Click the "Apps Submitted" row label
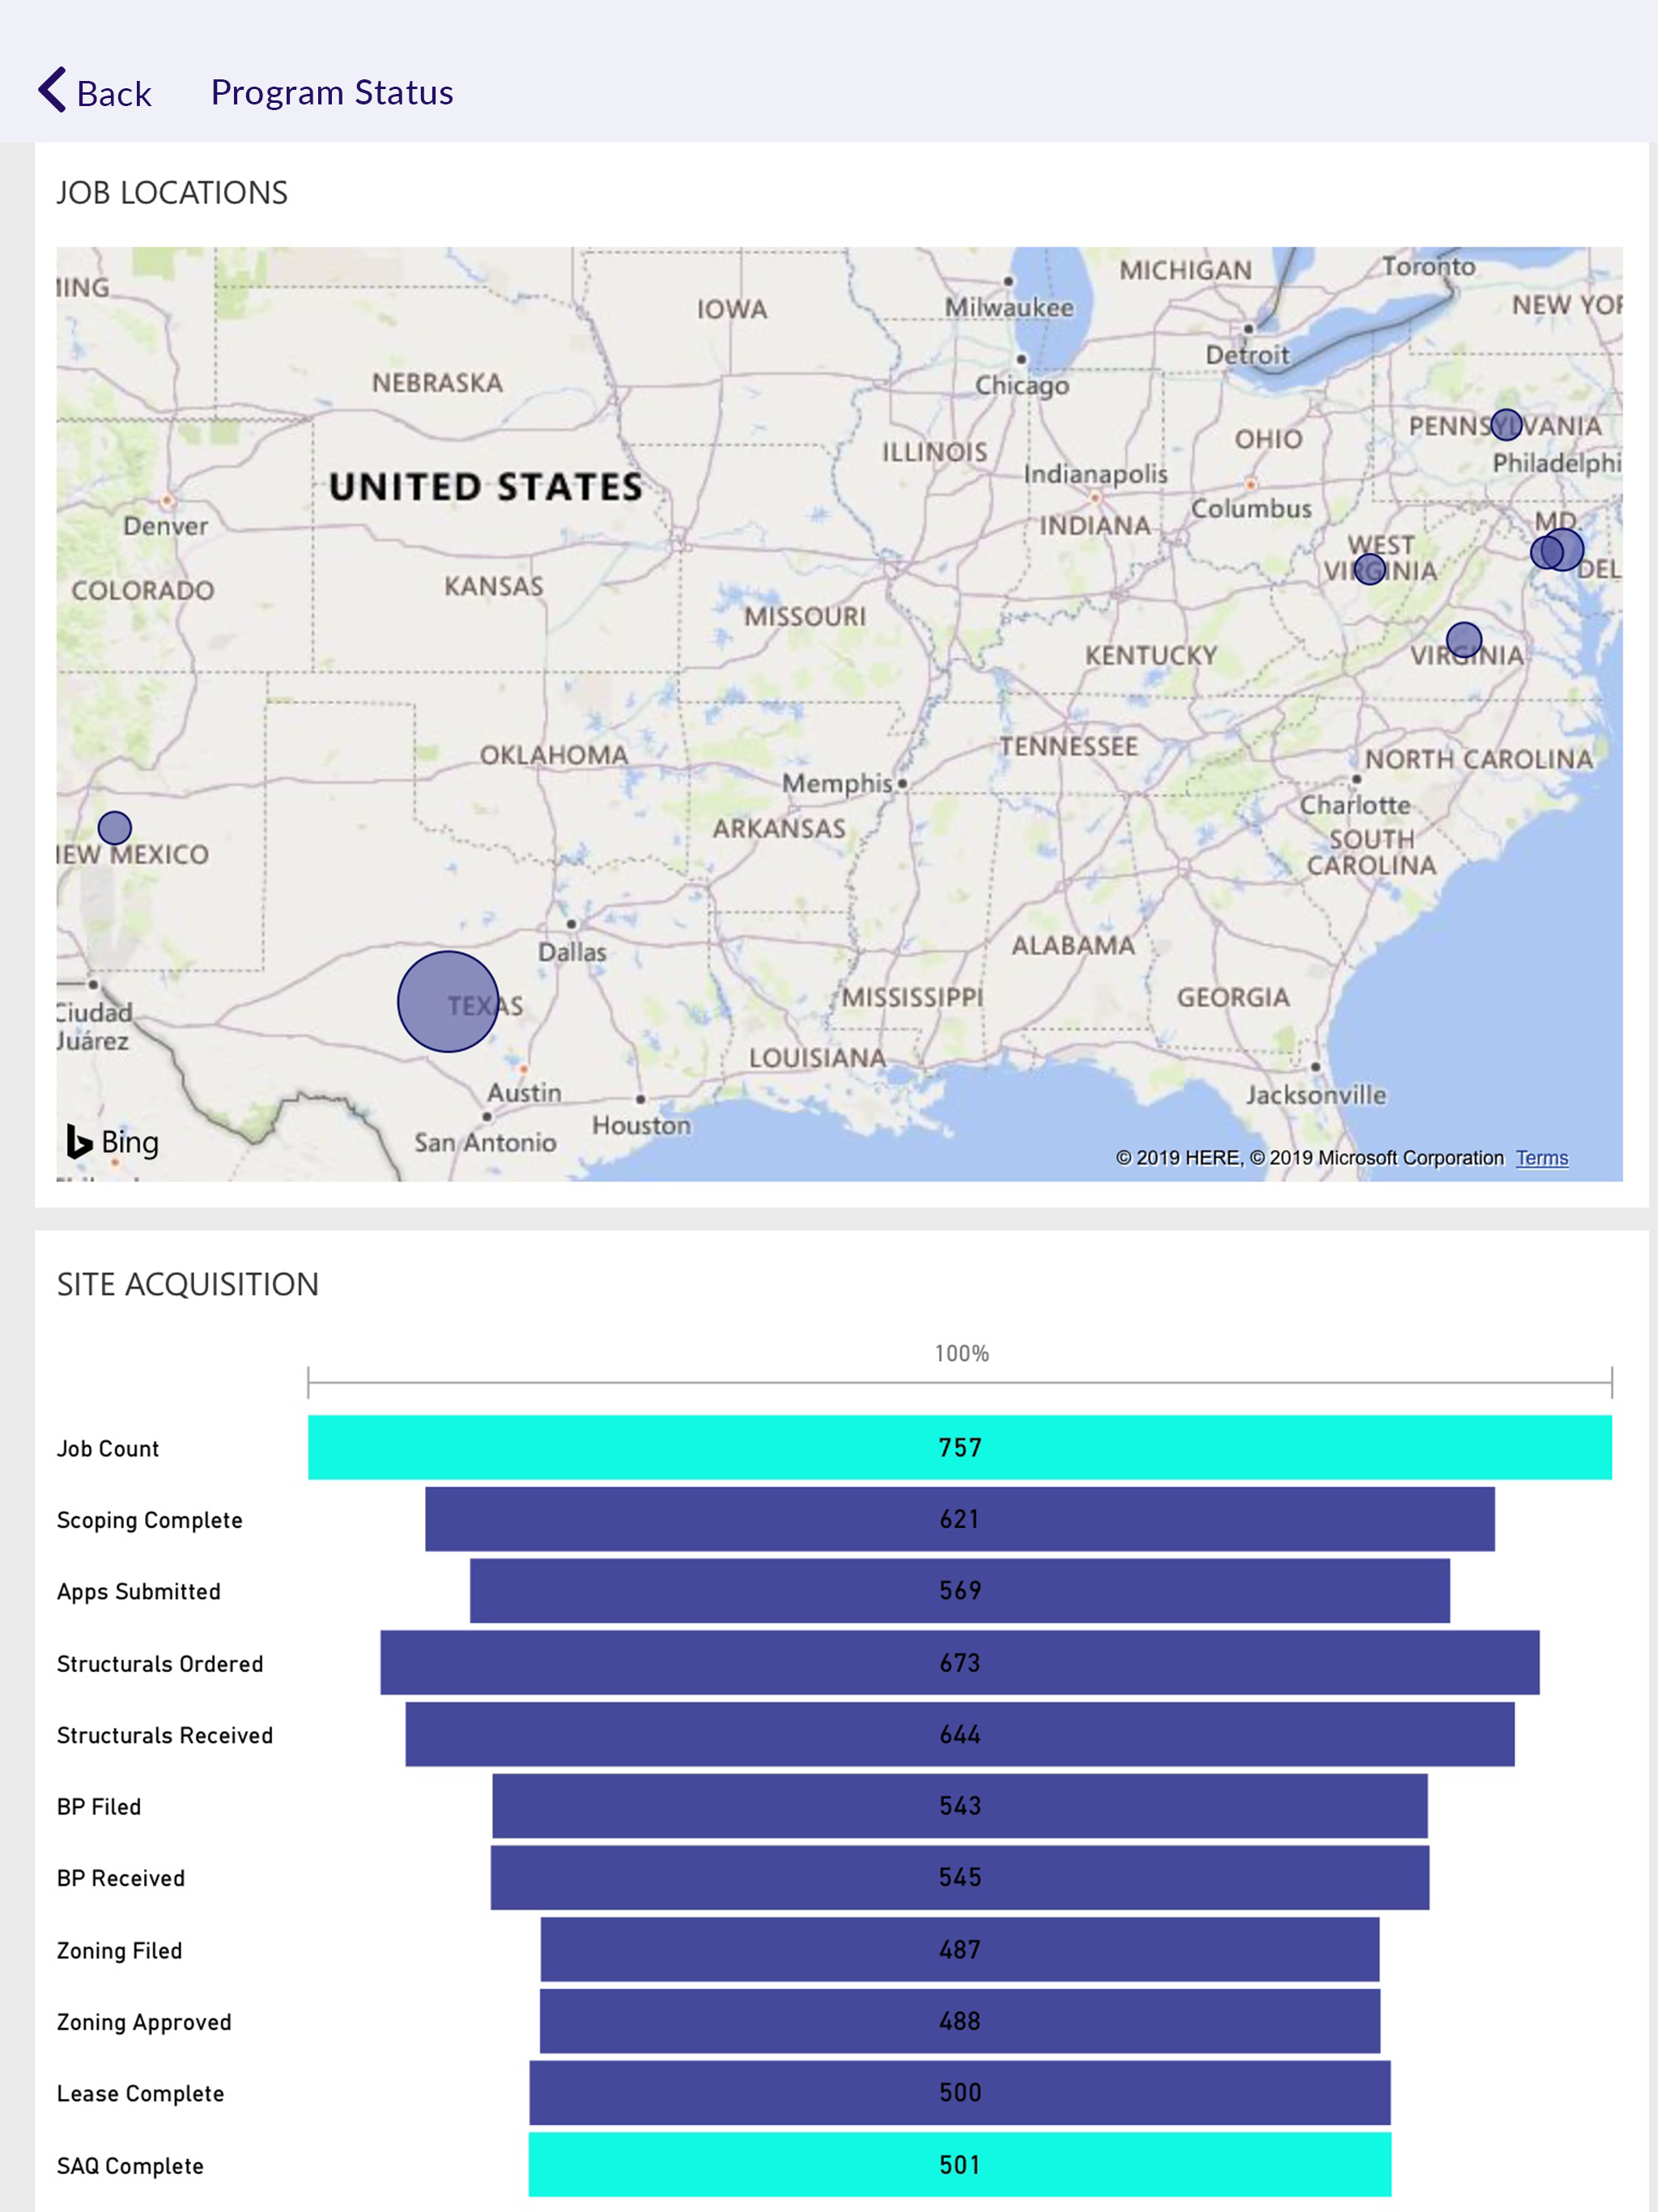Viewport: 1658px width, 2212px height. tap(139, 1592)
